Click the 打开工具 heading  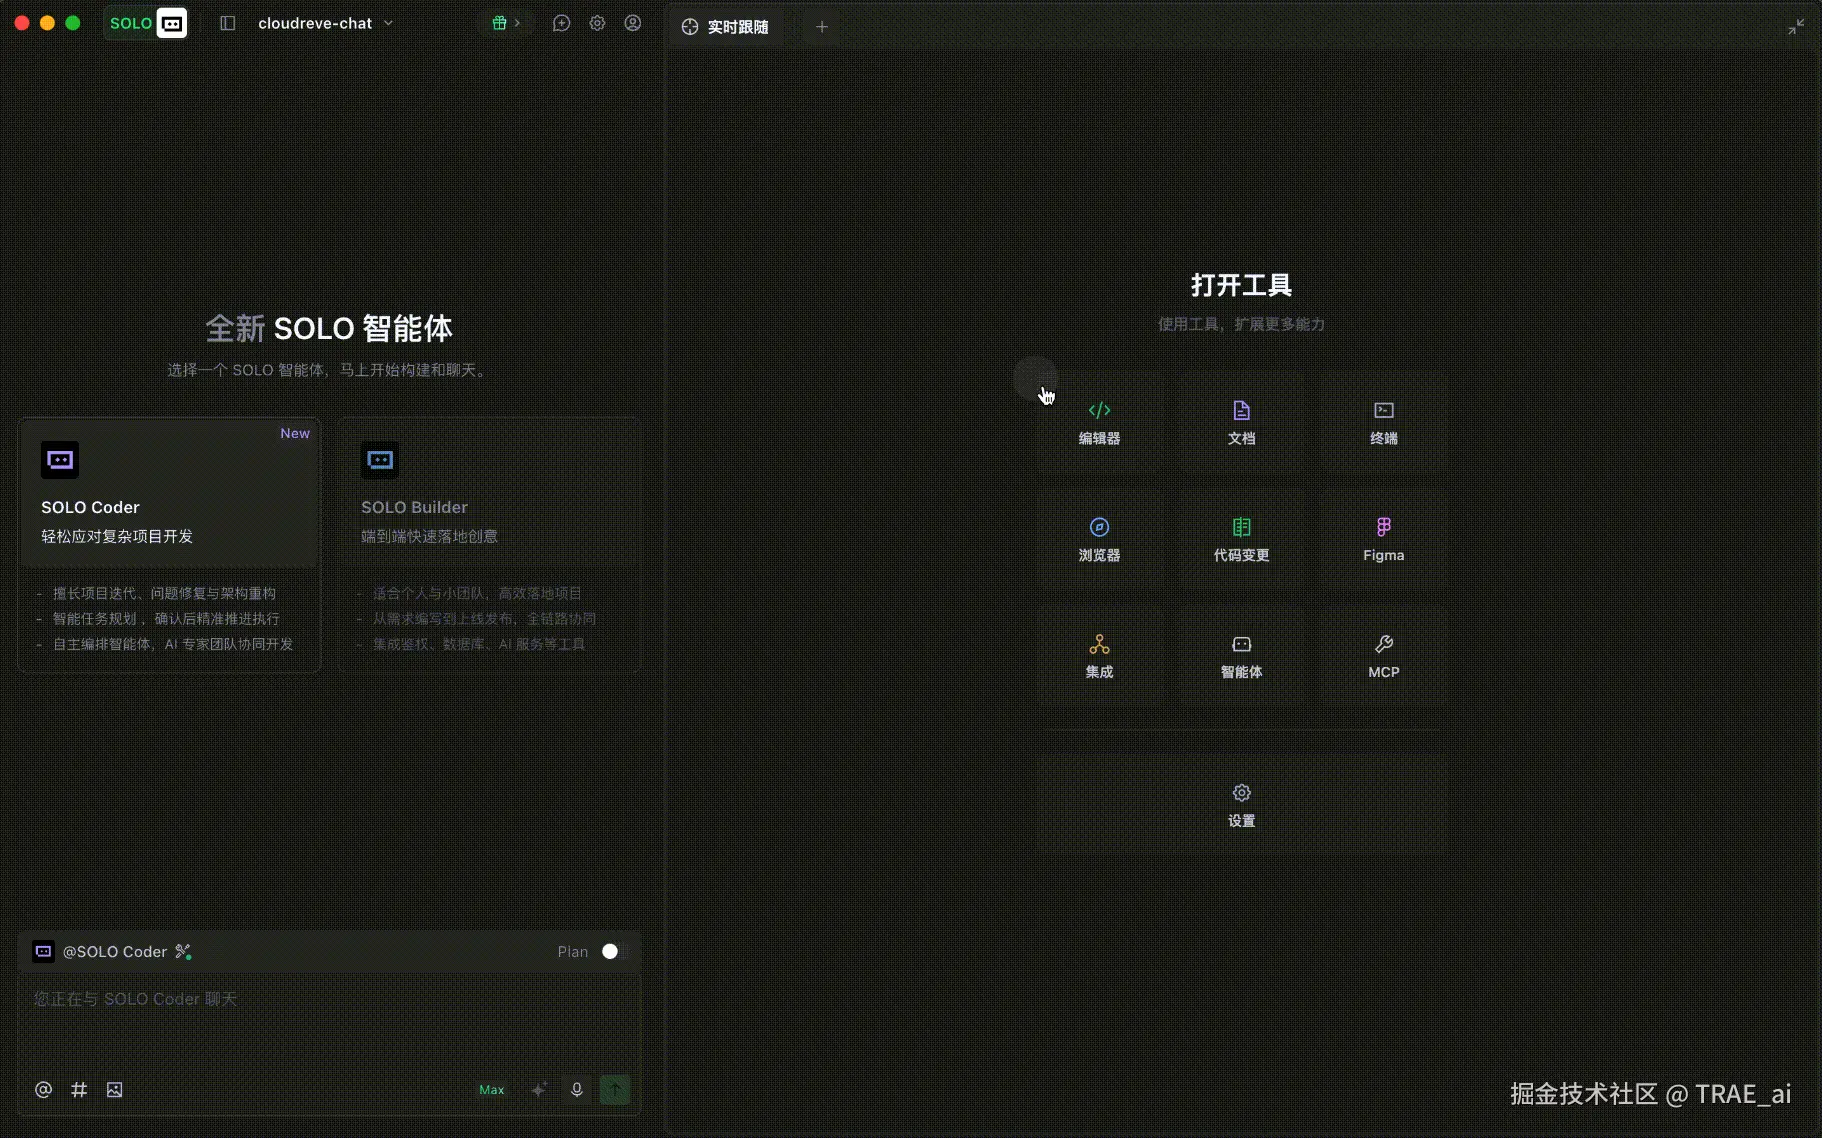point(1241,285)
